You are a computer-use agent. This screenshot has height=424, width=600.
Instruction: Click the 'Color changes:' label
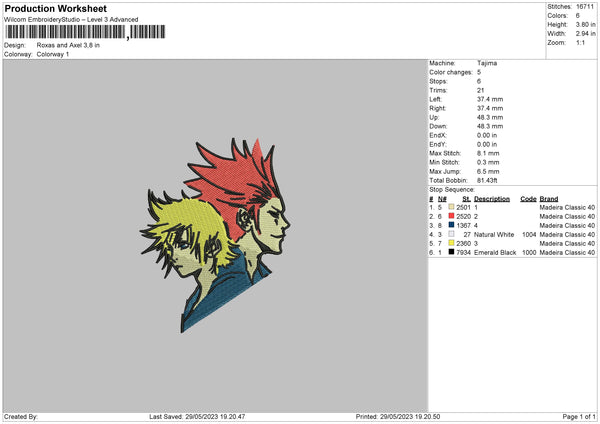click(451, 72)
